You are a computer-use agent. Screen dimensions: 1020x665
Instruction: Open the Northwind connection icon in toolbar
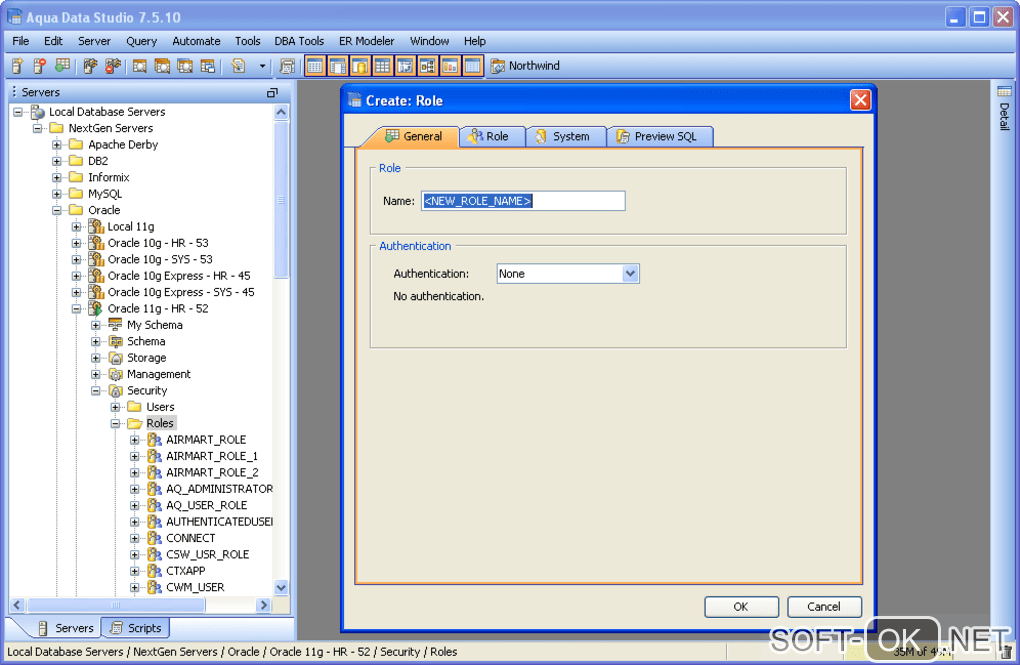click(x=498, y=66)
